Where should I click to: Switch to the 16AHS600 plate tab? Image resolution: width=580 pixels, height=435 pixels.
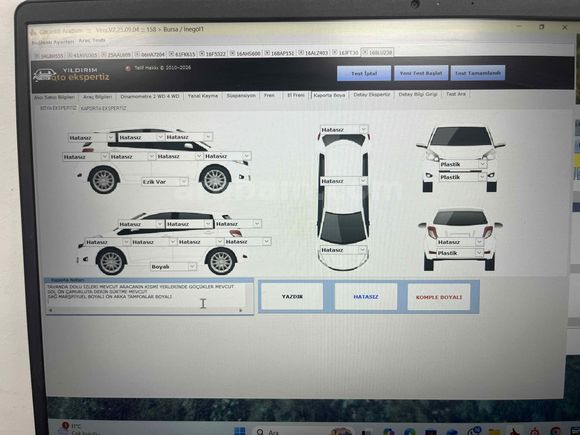(248, 53)
